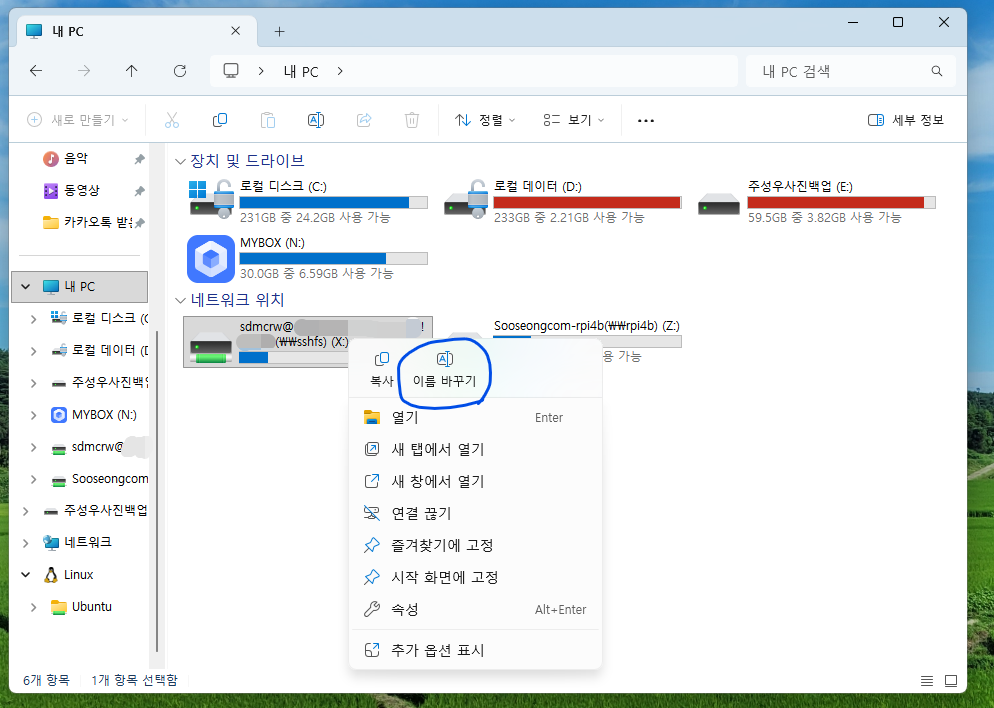Switch to details list view in status bar
Image resolution: width=994 pixels, height=708 pixels.
pyautogui.click(x=926, y=680)
